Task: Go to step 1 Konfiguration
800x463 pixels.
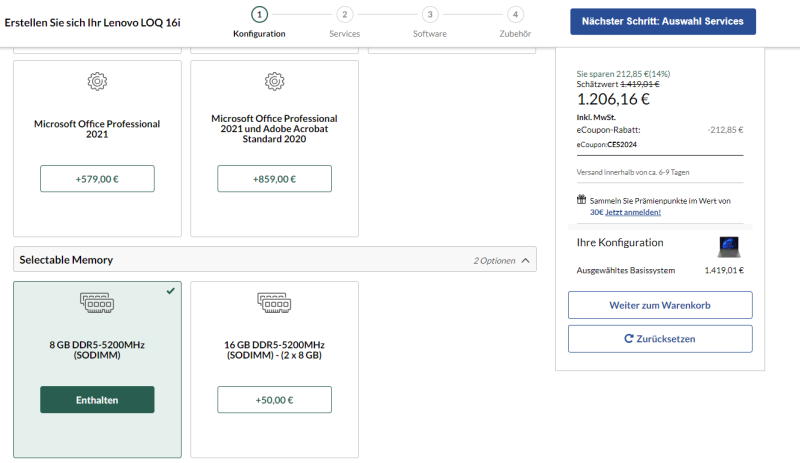Action: 259,23
